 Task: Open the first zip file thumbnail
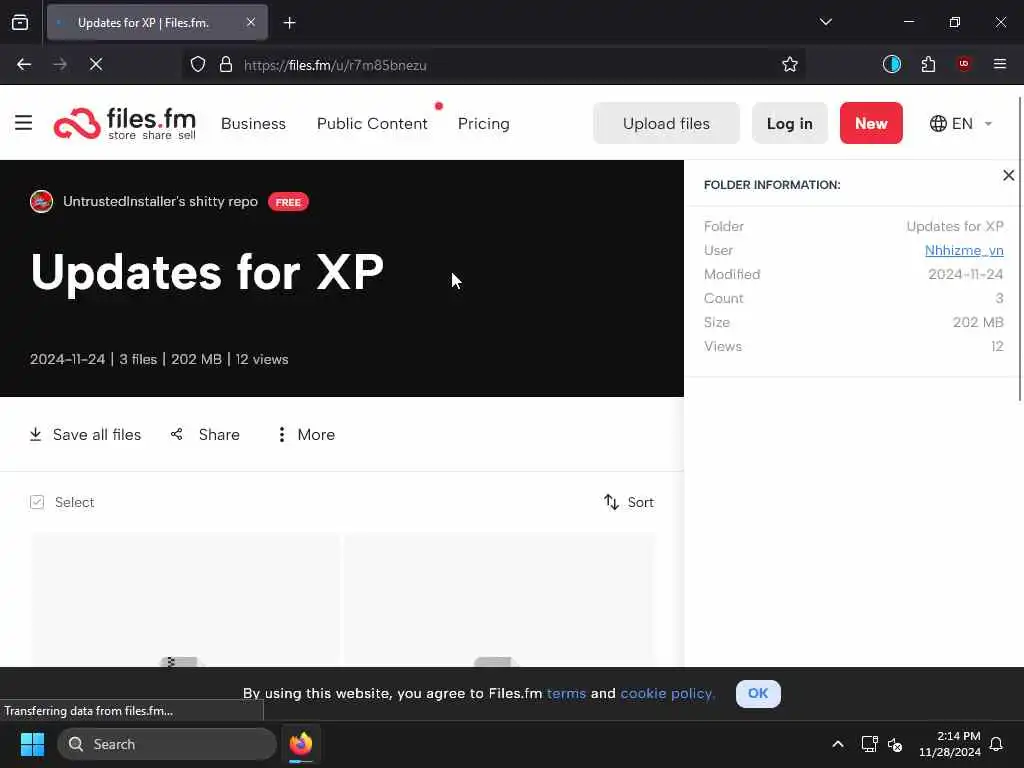185,600
